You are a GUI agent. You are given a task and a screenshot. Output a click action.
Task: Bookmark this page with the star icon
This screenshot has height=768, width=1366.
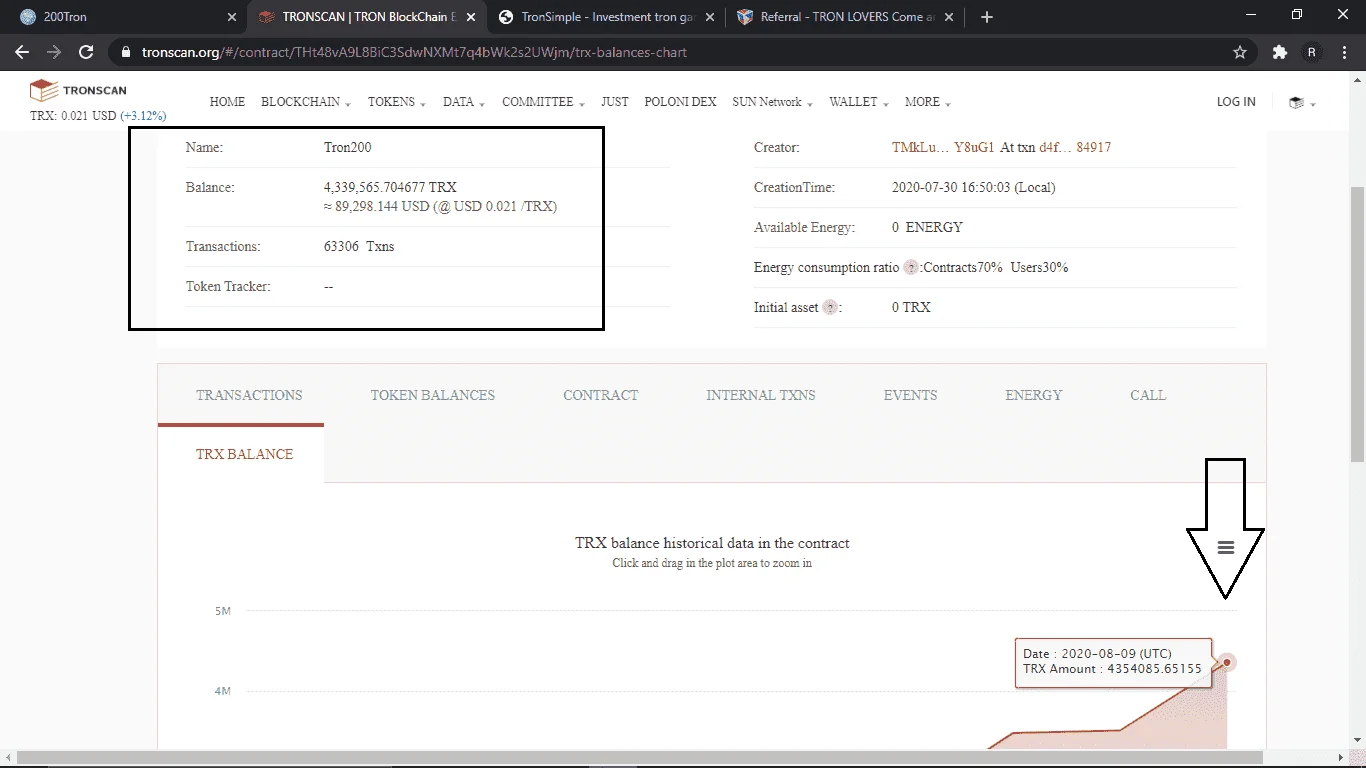click(1240, 52)
